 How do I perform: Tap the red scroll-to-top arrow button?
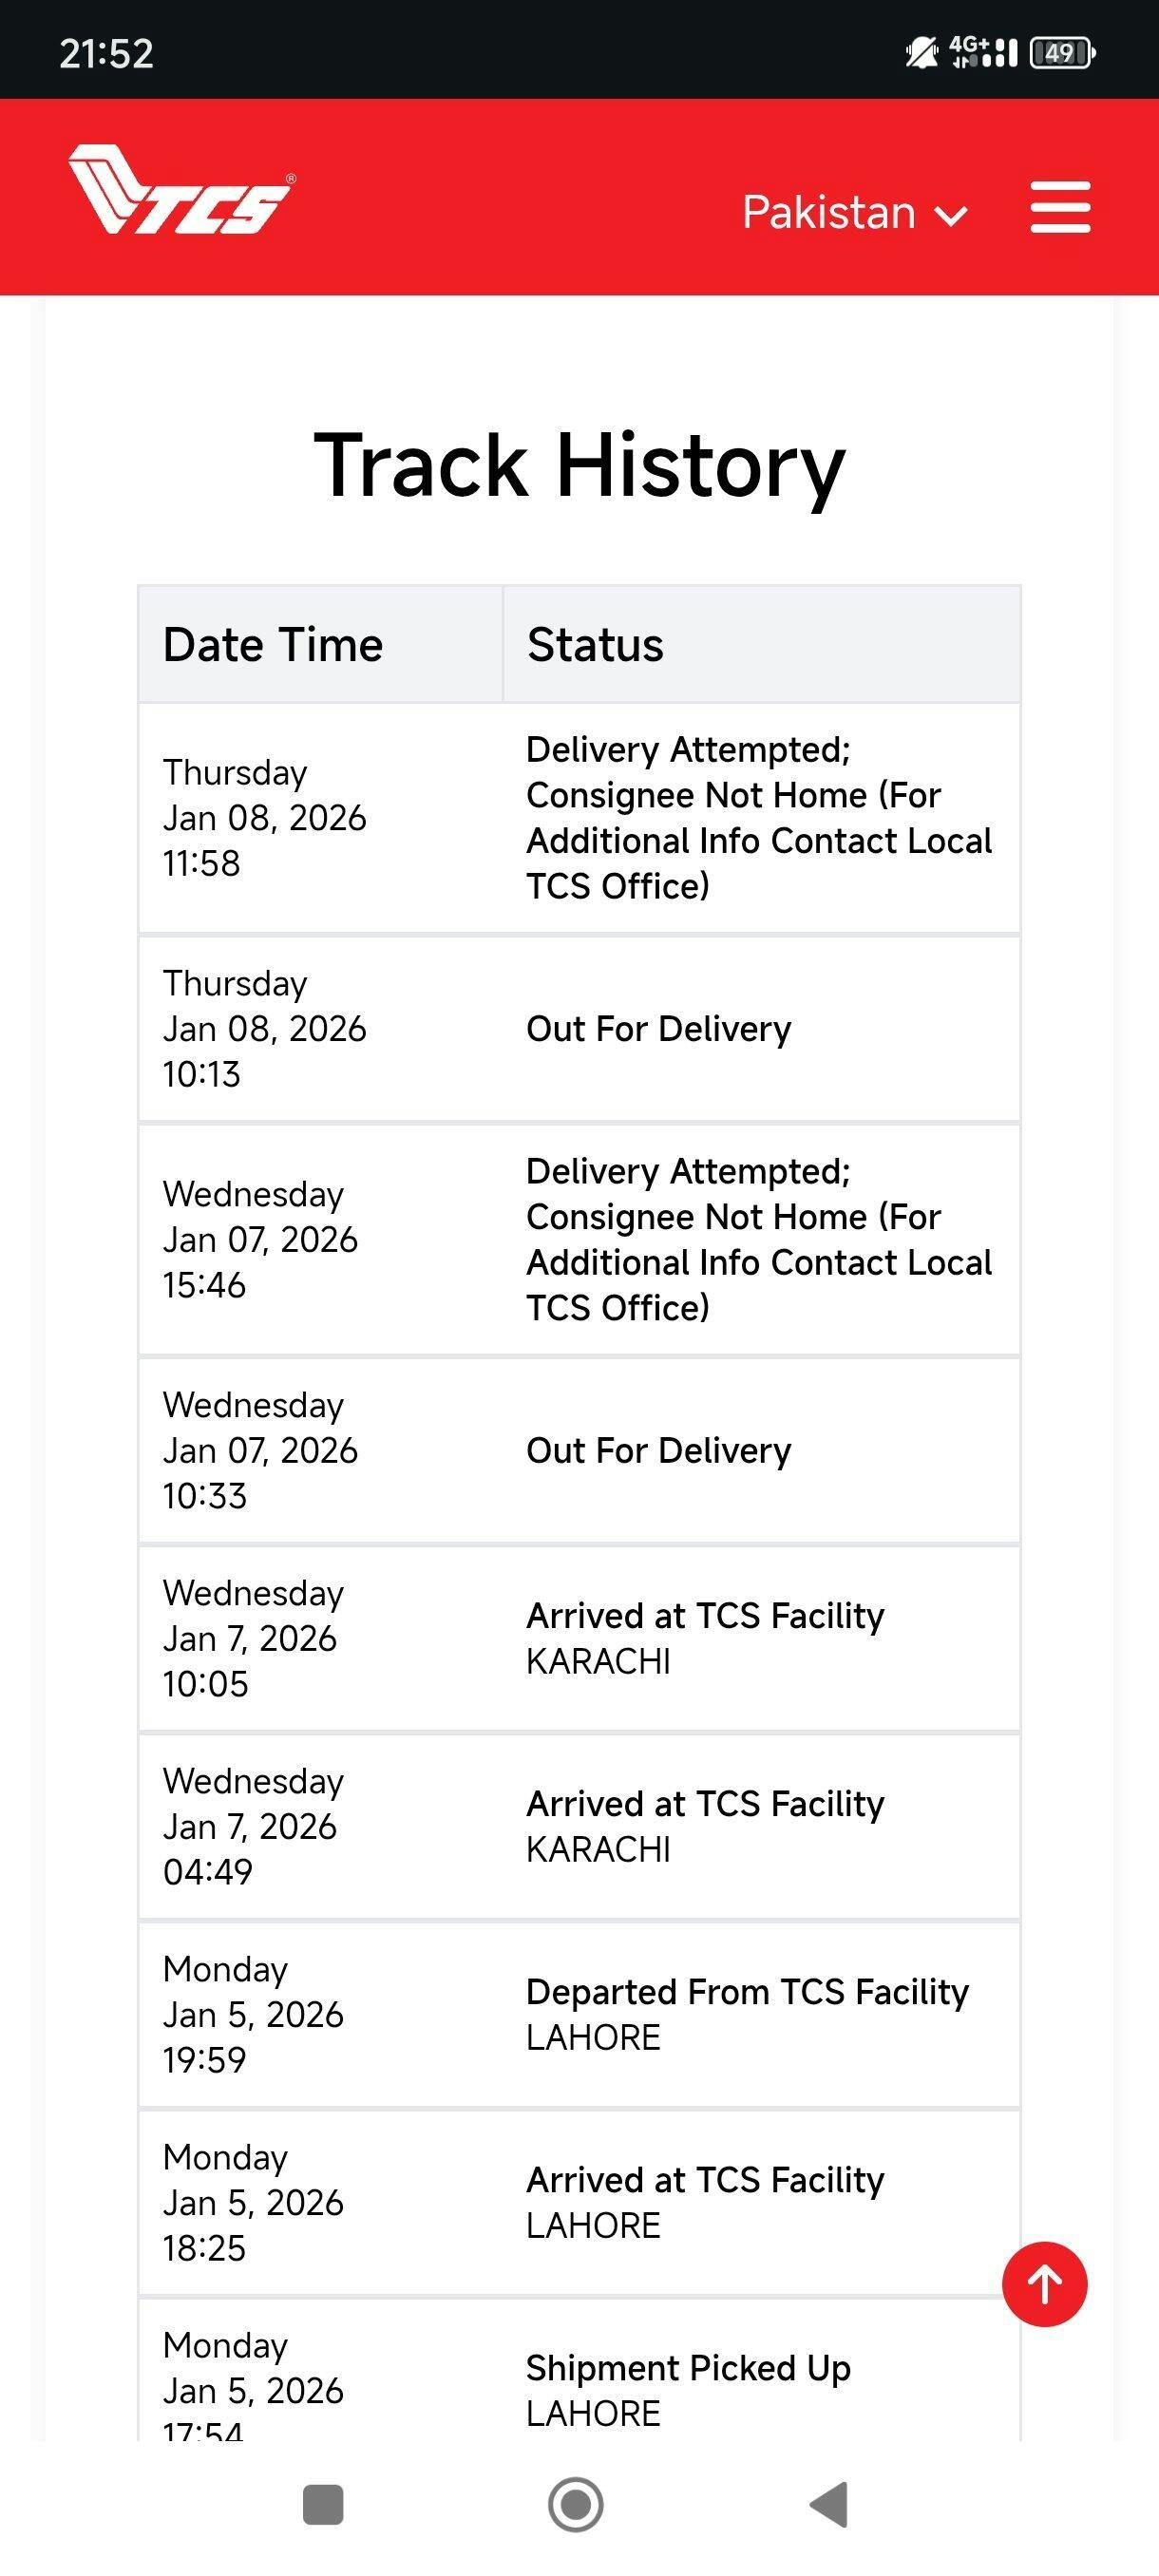[x=1044, y=2284]
